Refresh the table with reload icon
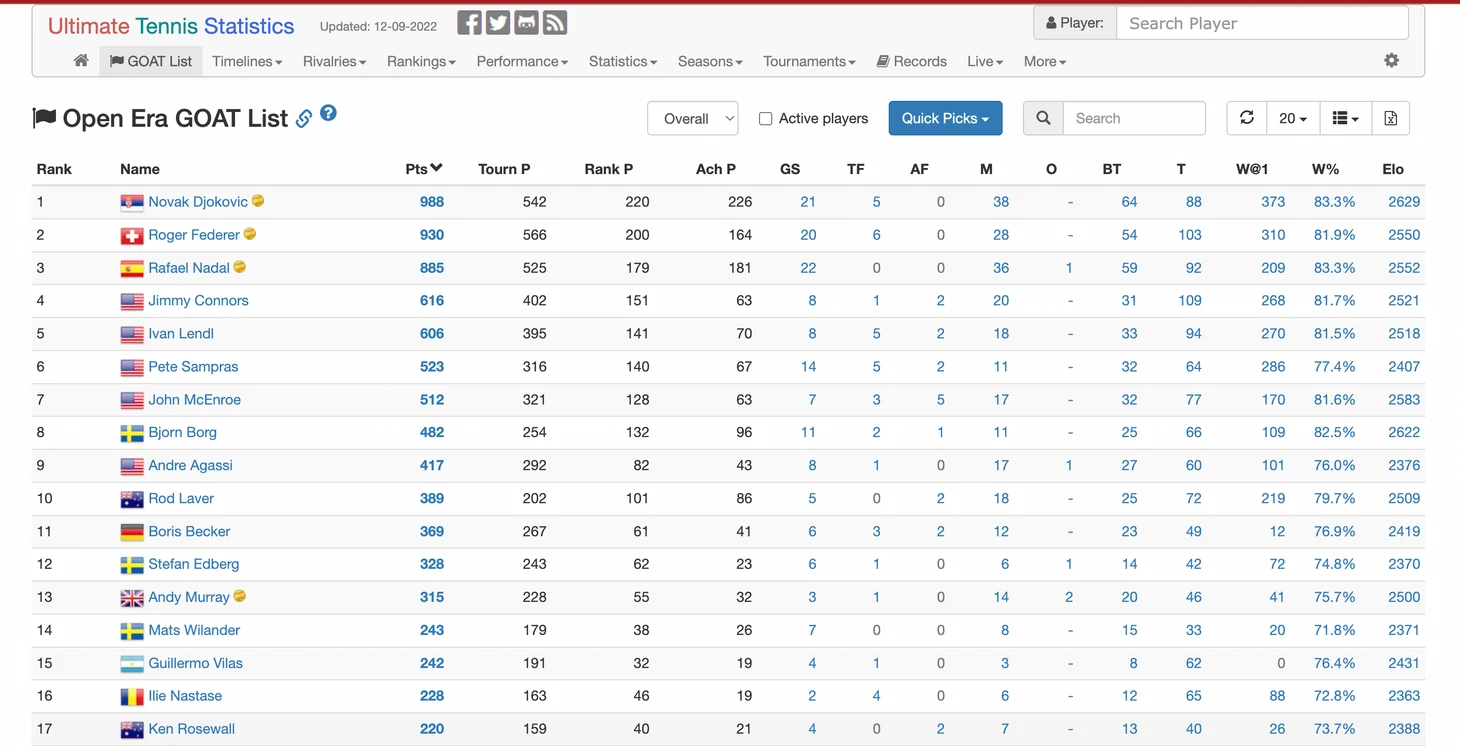This screenshot has width=1460, height=746. click(1247, 118)
